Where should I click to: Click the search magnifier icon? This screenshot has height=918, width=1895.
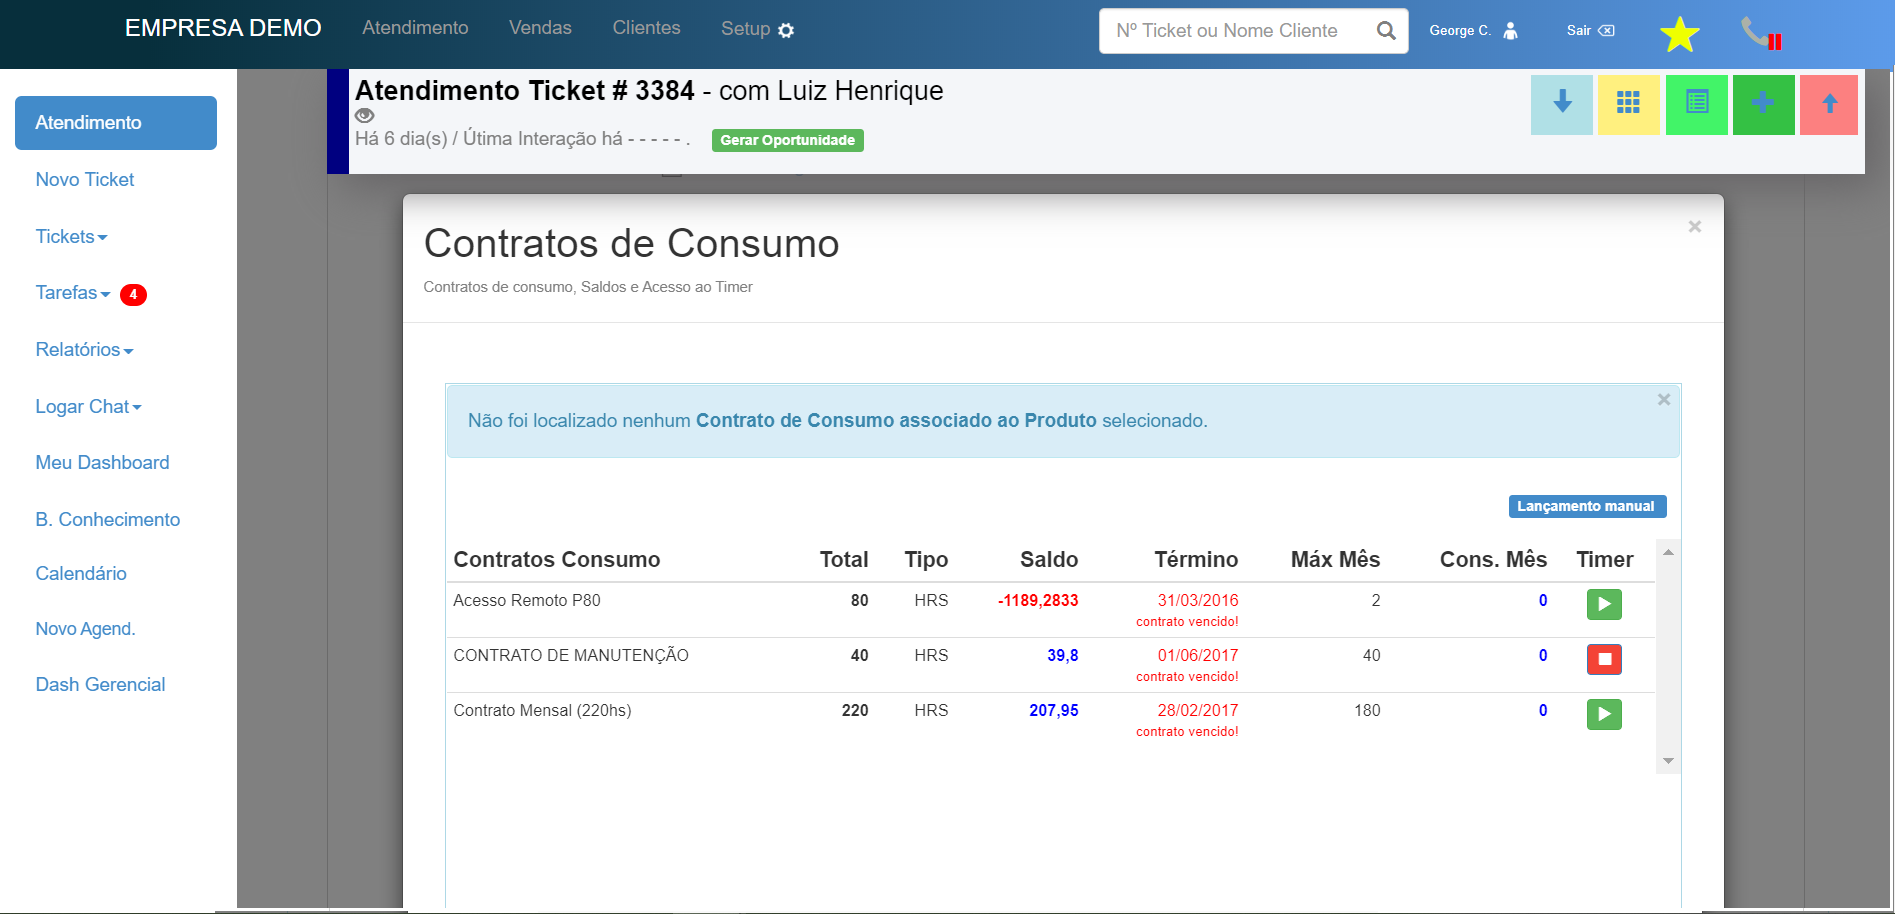1386,31
